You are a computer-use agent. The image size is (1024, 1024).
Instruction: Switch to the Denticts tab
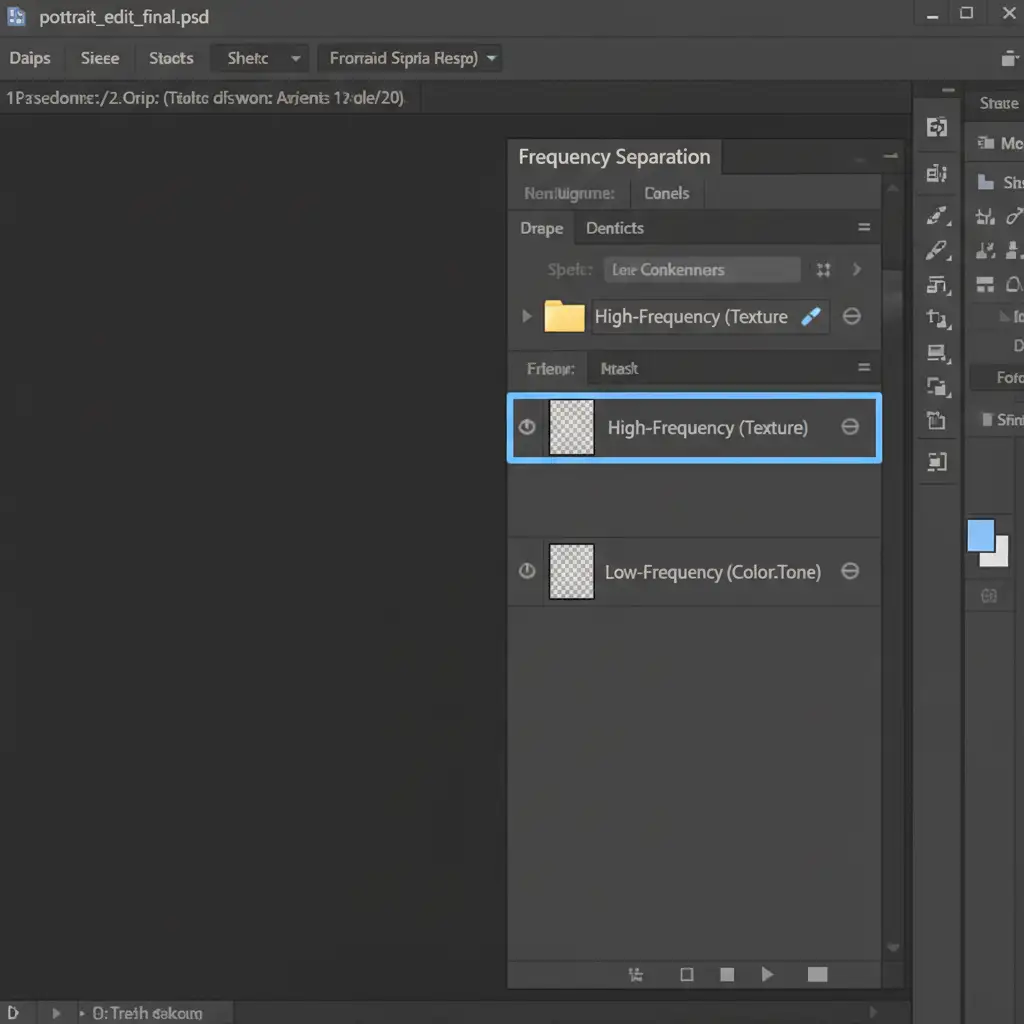pos(614,228)
